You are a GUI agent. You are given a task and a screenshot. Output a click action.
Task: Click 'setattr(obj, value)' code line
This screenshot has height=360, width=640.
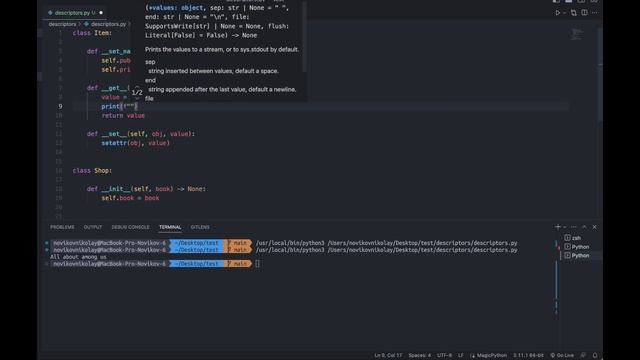coord(136,143)
